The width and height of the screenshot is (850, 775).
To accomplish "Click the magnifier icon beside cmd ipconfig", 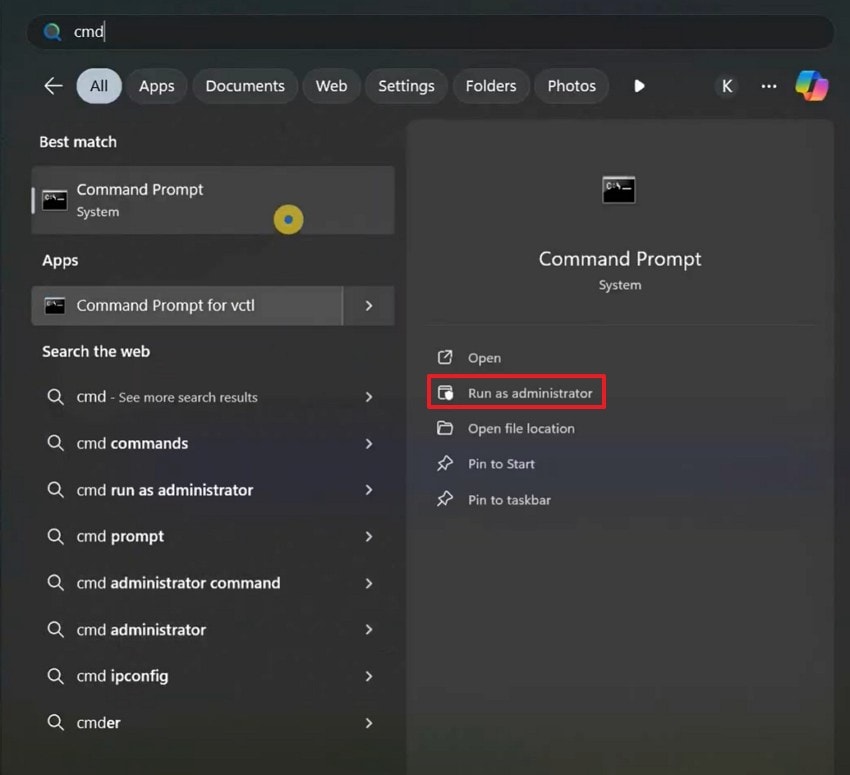I will pos(55,676).
